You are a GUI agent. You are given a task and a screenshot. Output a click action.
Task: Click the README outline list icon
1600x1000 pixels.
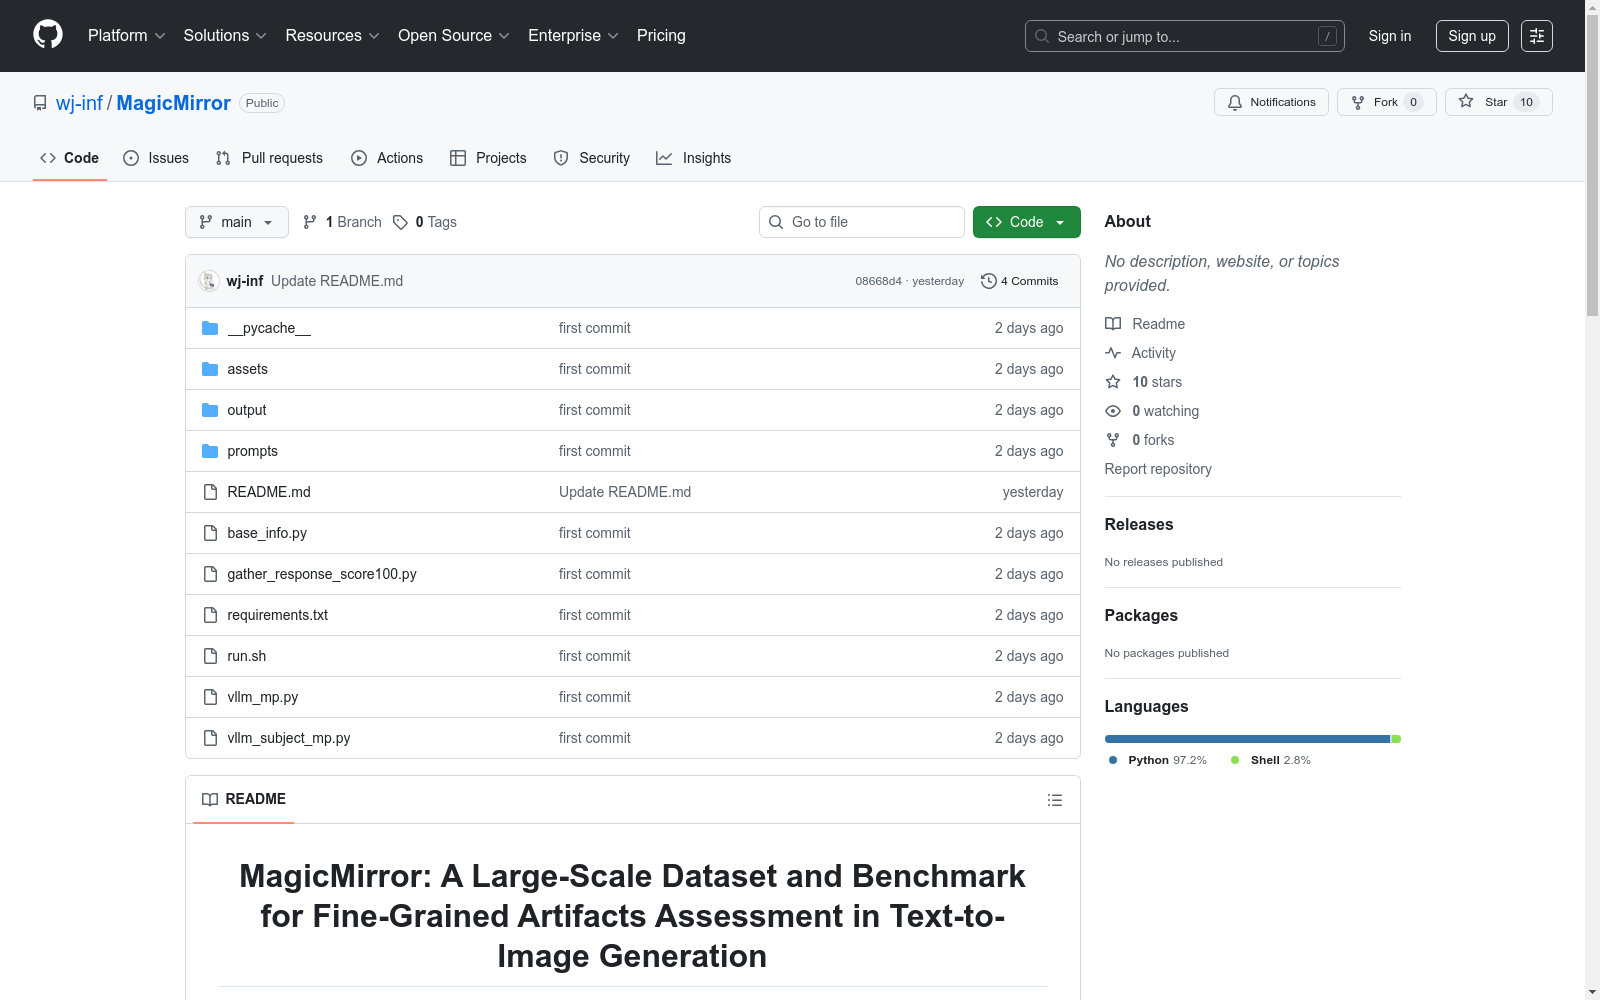click(x=1054, y=800)
